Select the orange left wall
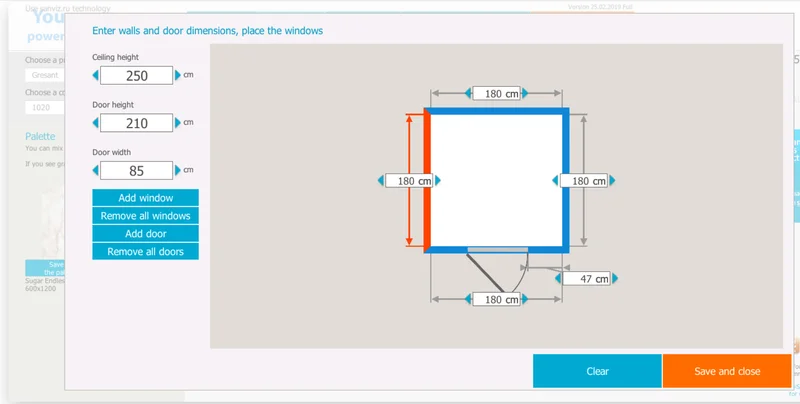The image size is (800, 404). tap(427, 180)
